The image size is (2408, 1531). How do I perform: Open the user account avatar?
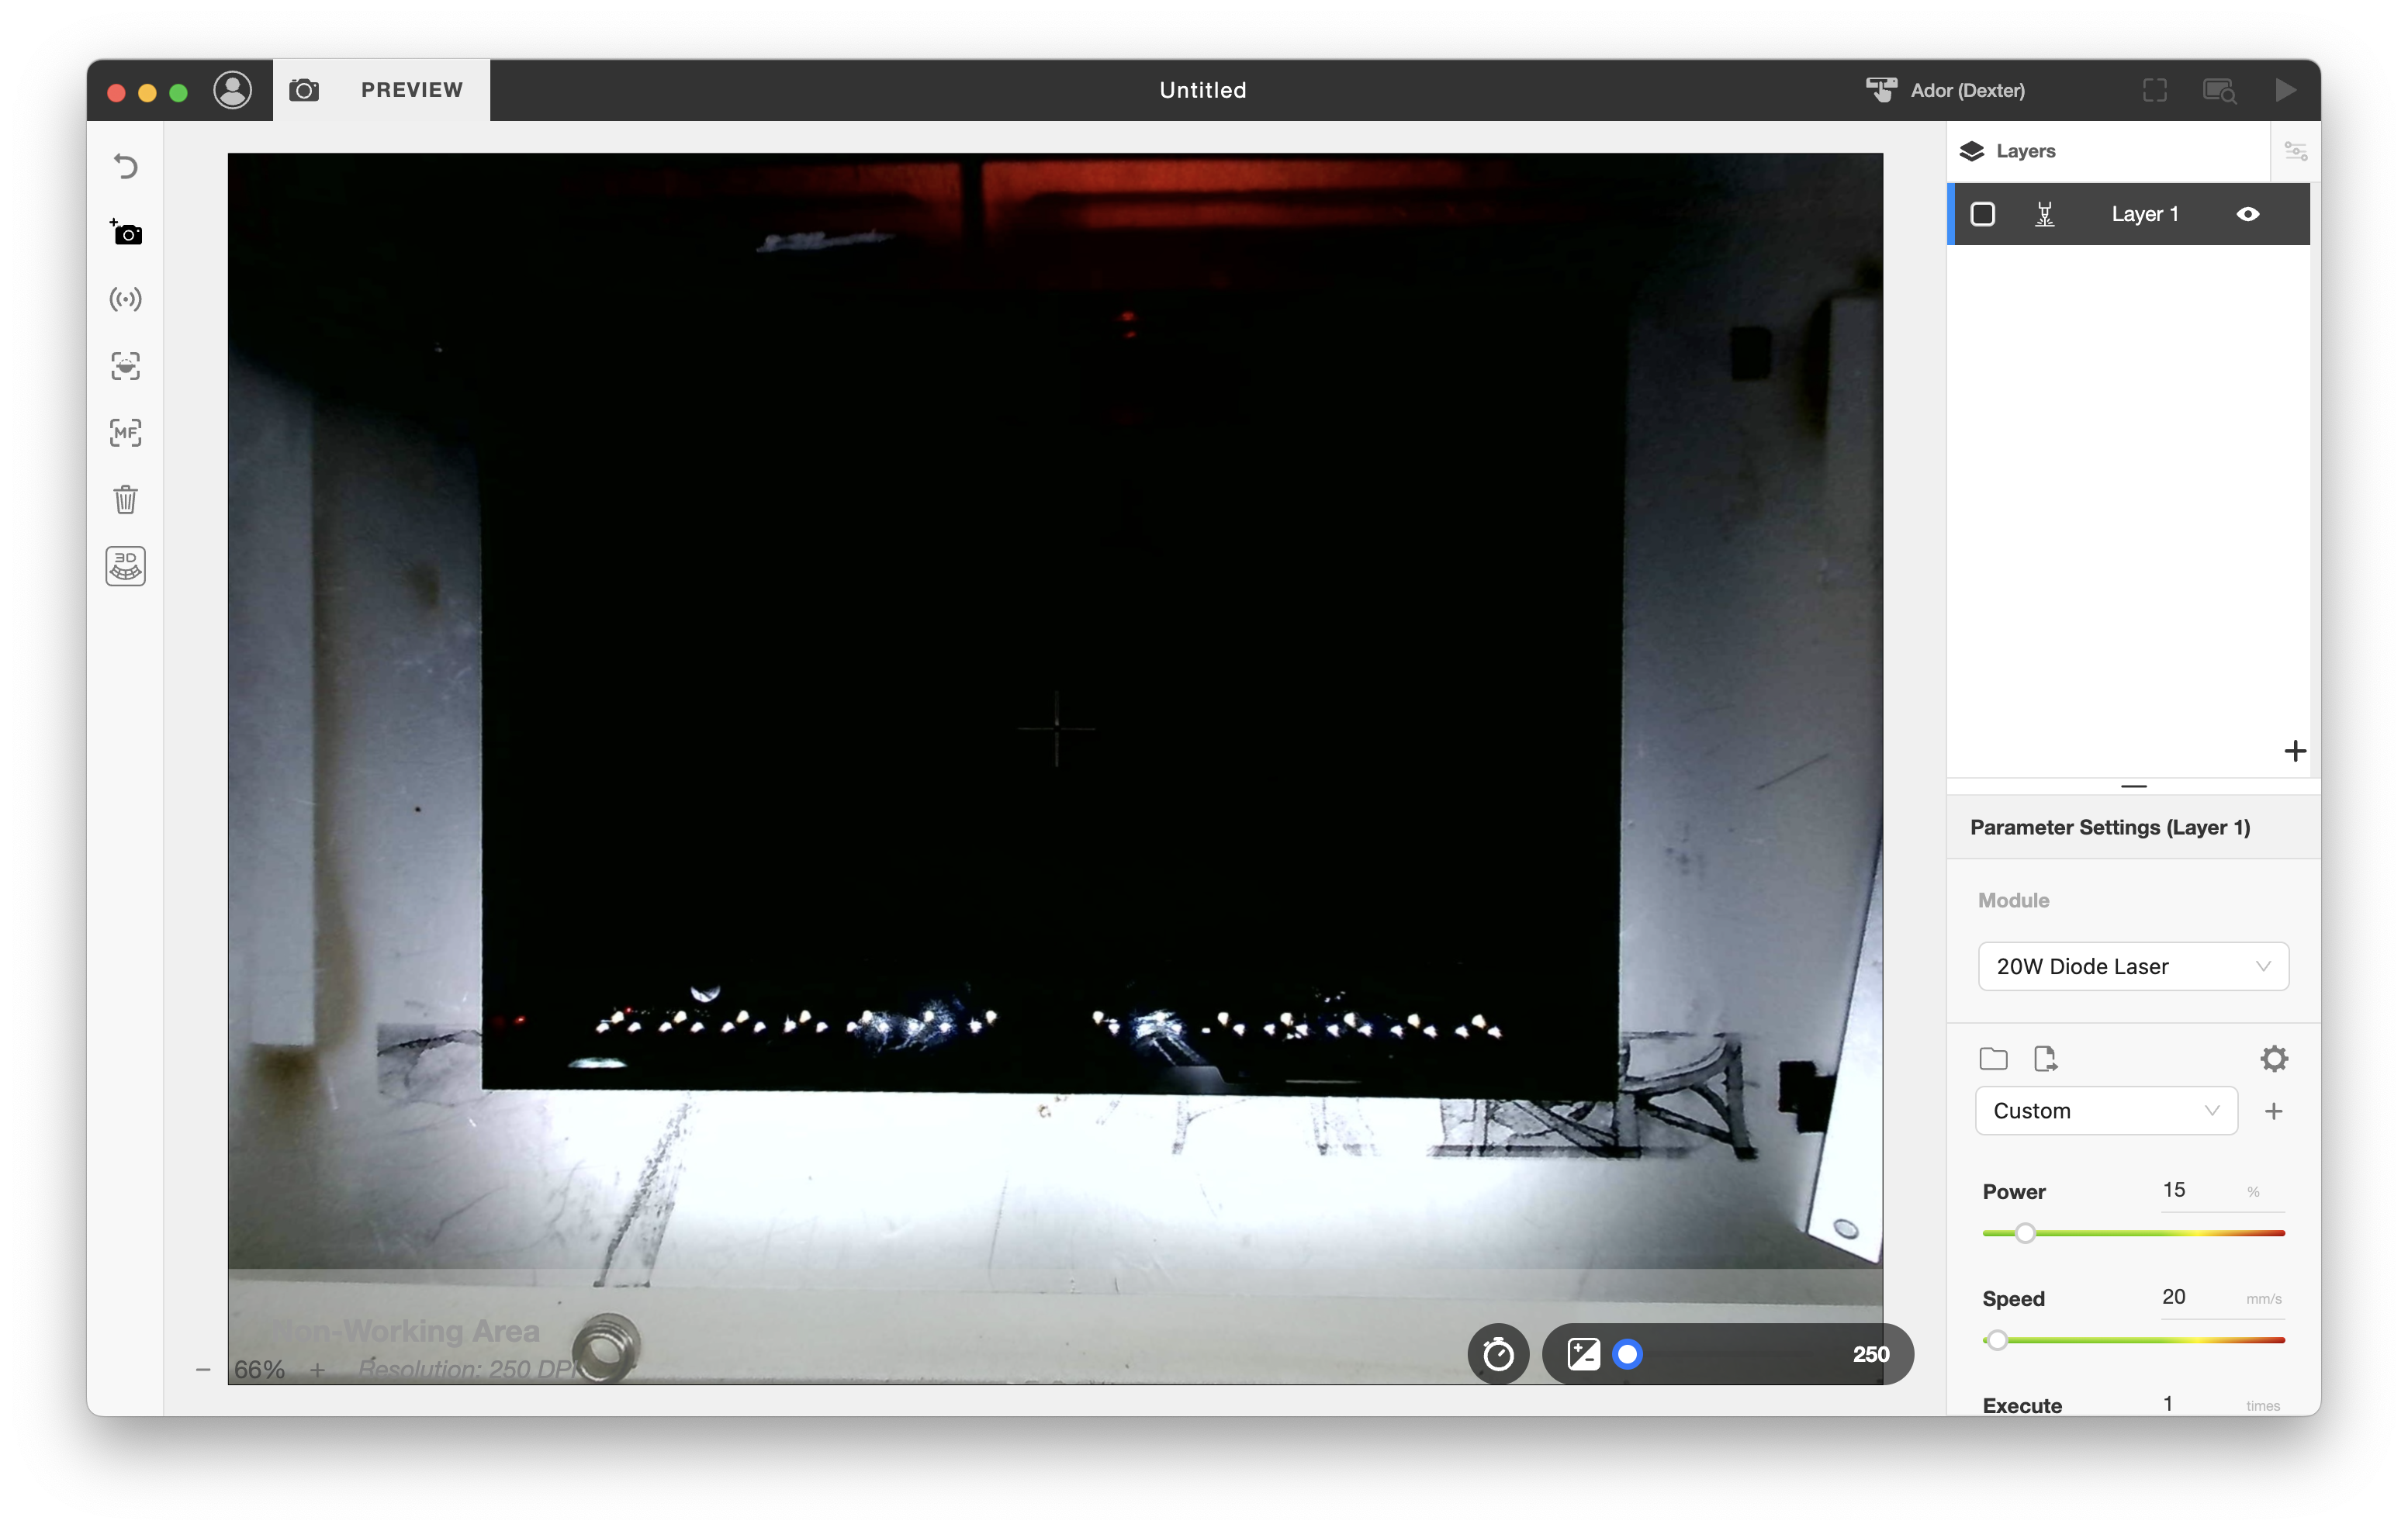pyautogui.click(x=232, y=90)
